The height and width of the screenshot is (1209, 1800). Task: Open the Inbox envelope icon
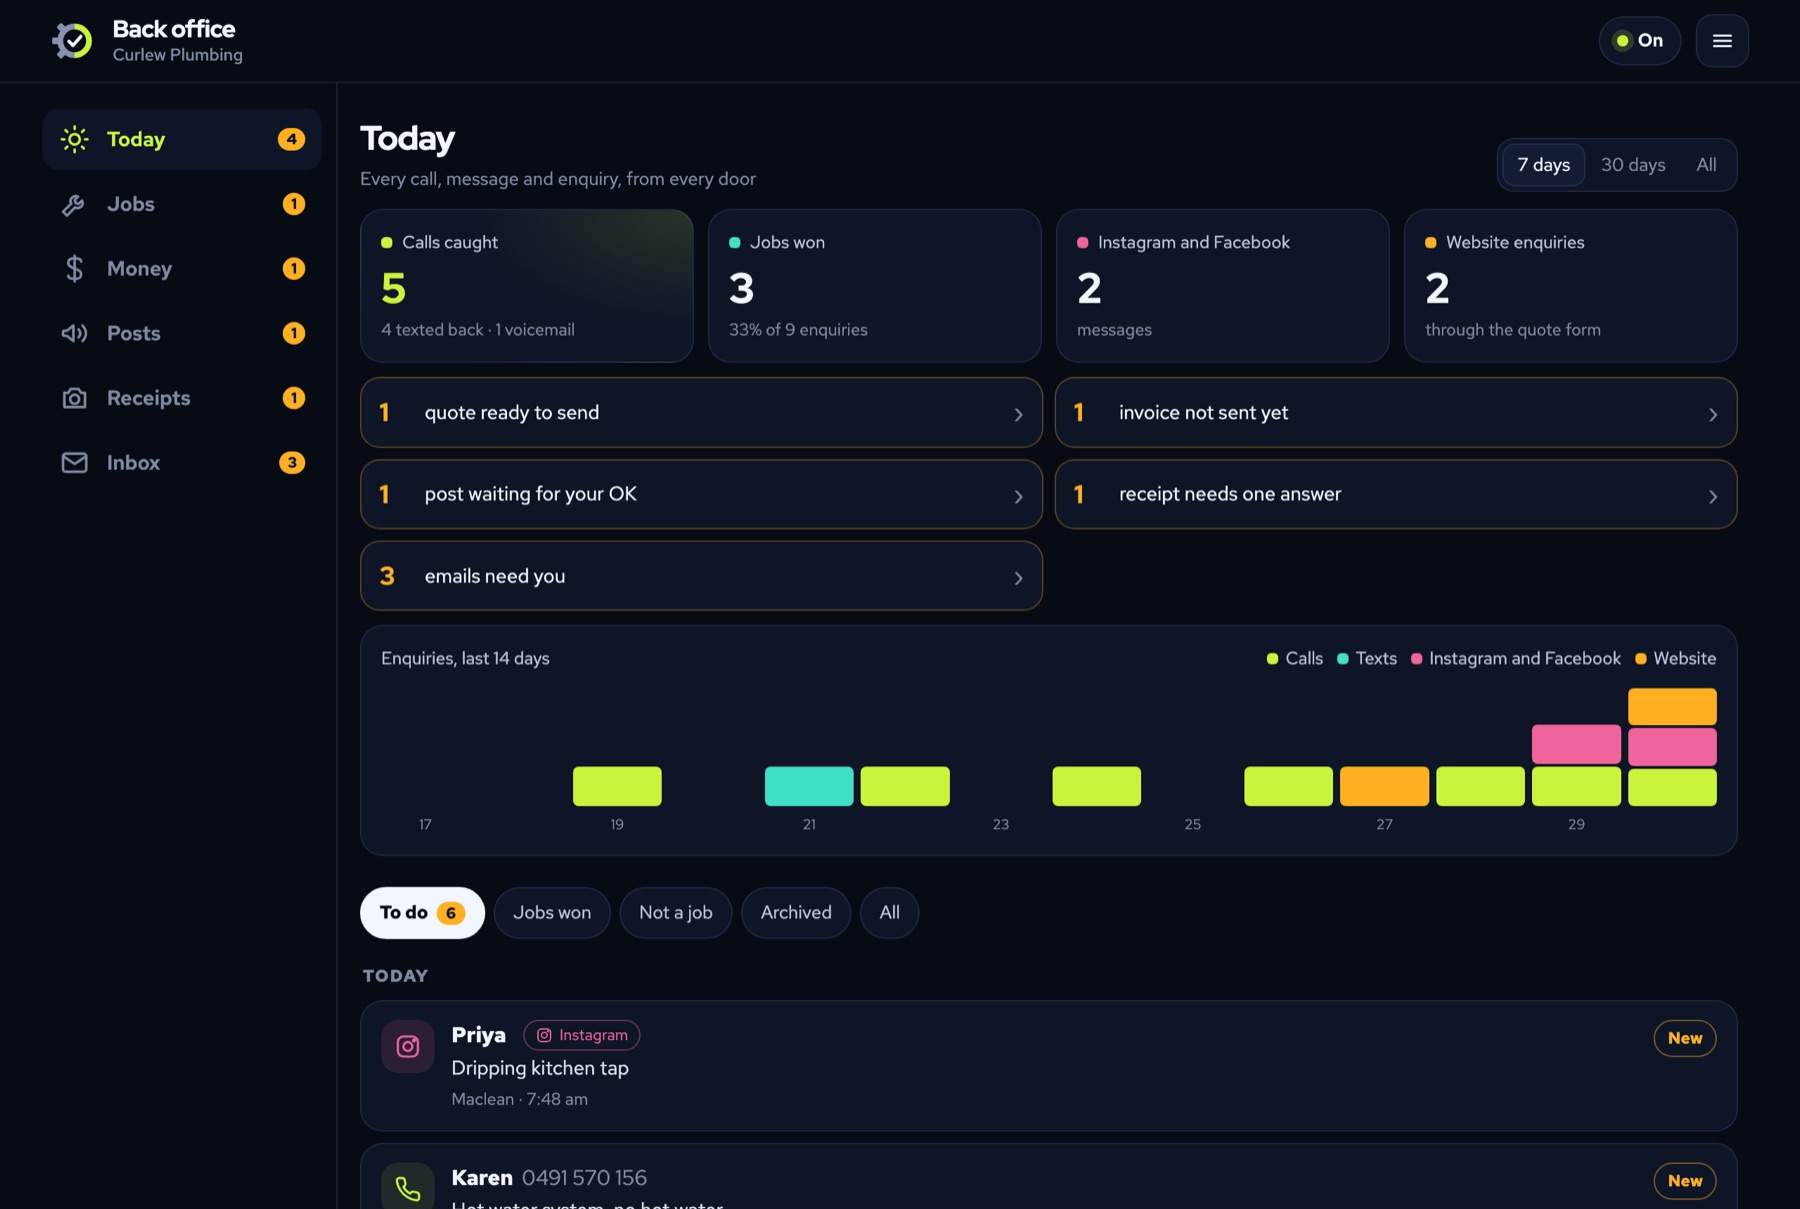click(x=74, y=463)
